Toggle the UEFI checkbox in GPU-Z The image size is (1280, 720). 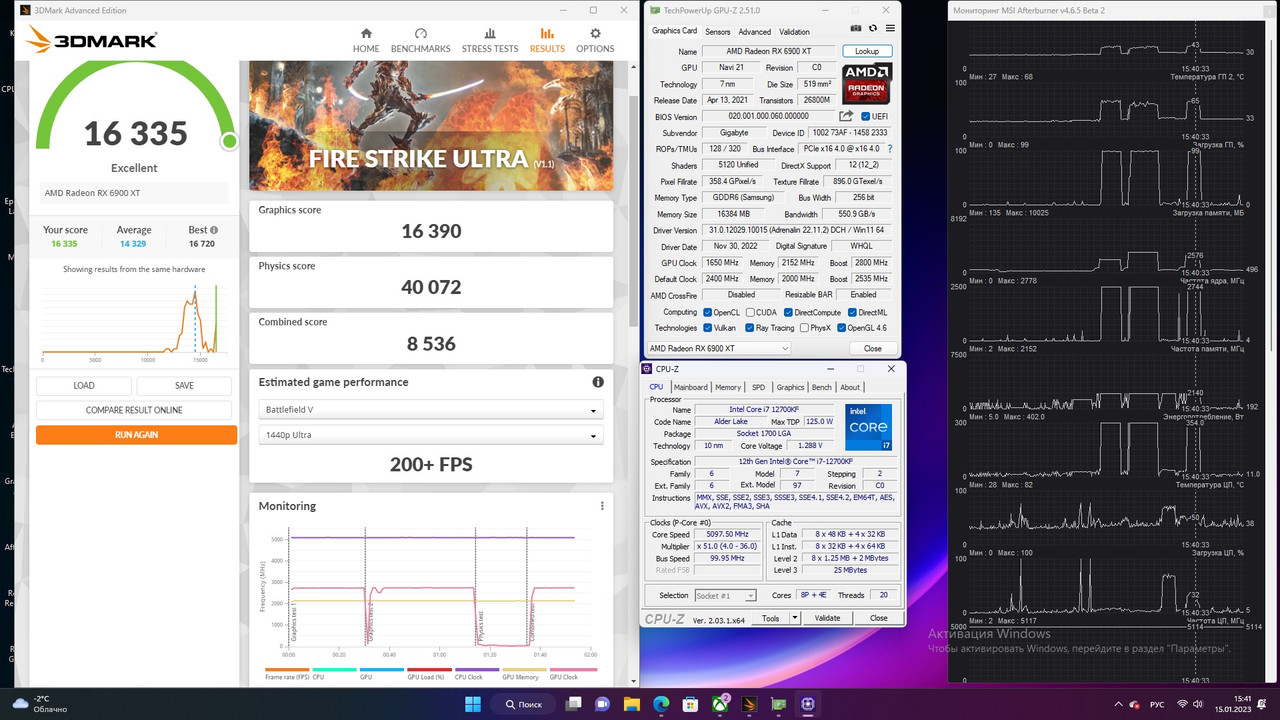(x=866, y=116)
